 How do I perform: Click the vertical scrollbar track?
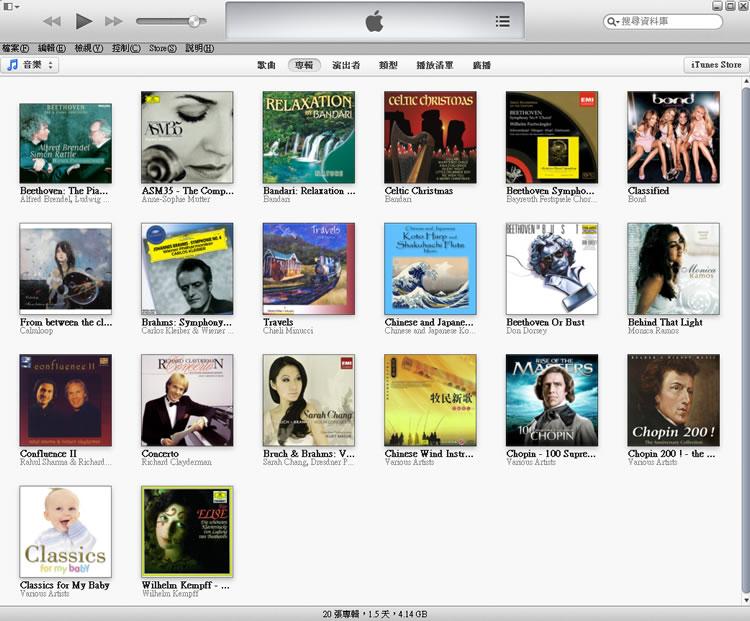point(746,340)
